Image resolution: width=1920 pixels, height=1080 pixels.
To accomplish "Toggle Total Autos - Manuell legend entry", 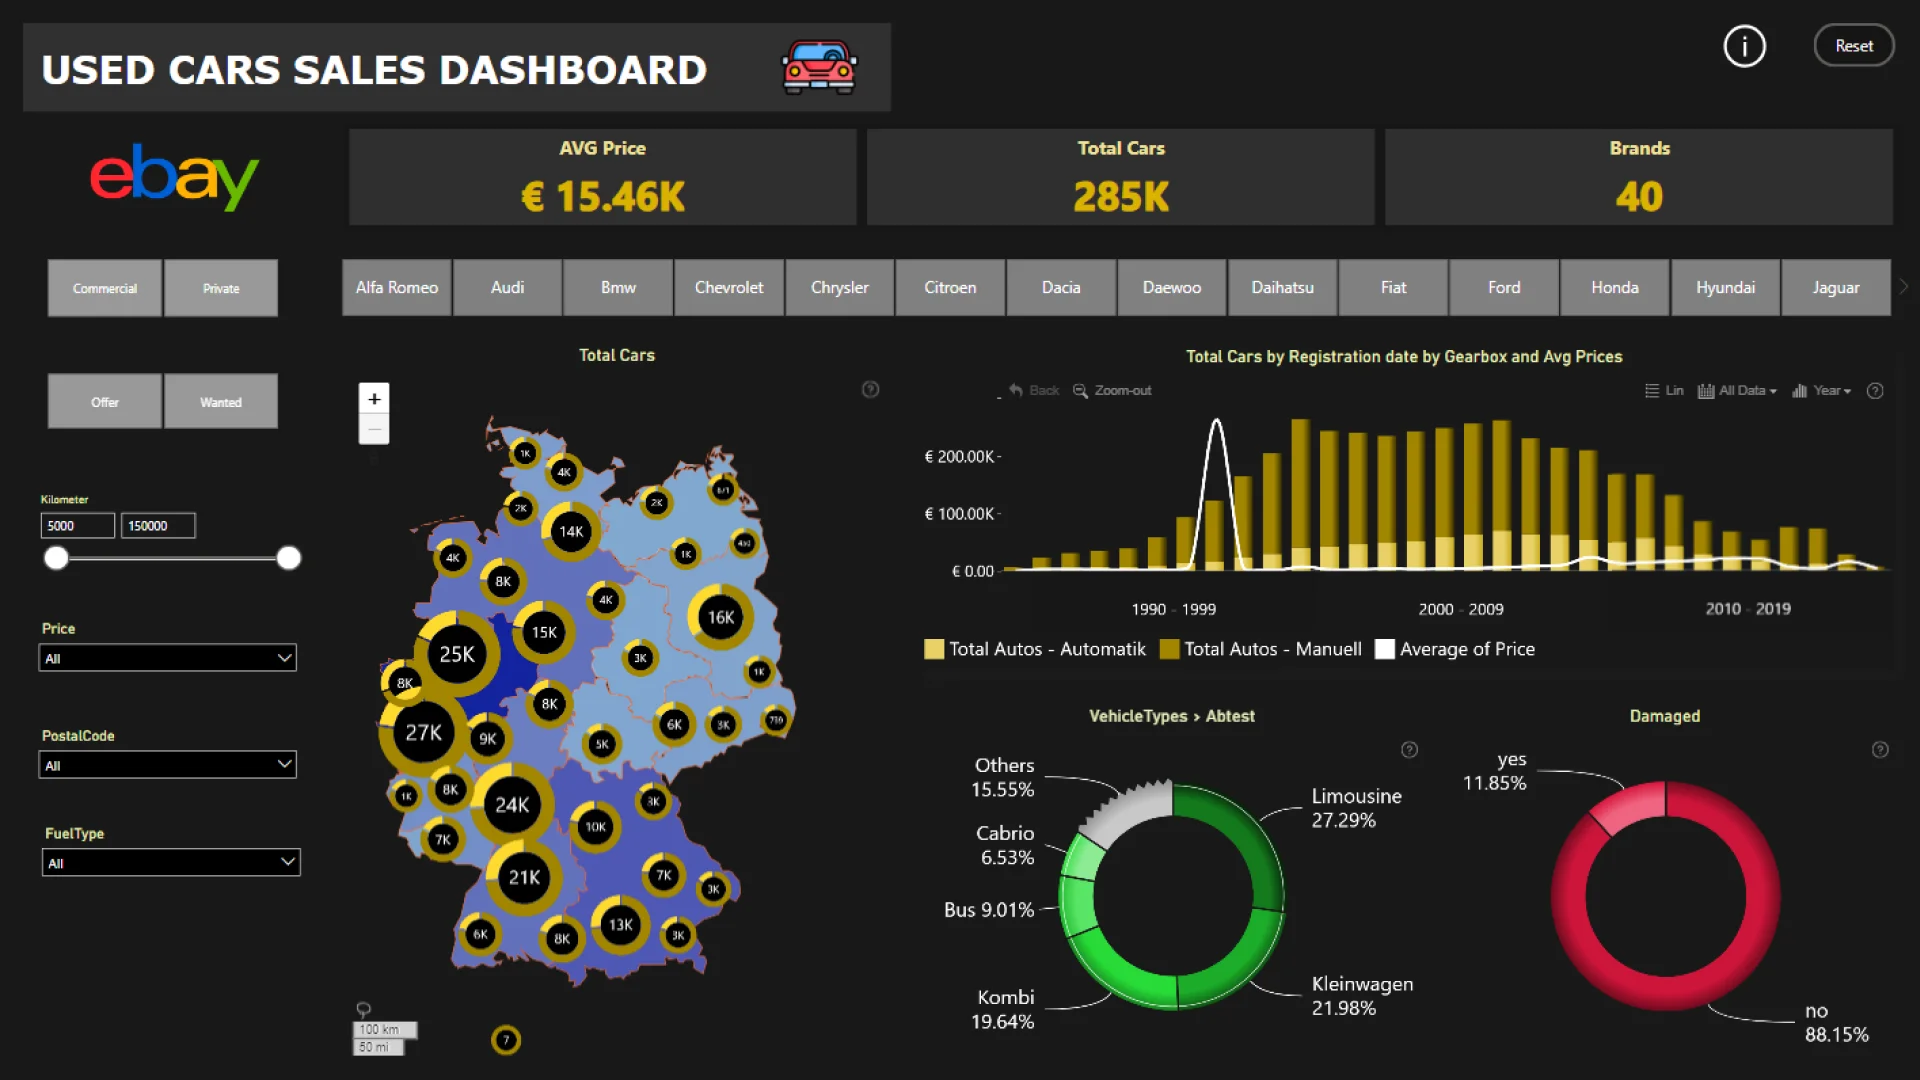I will 1261,649.
